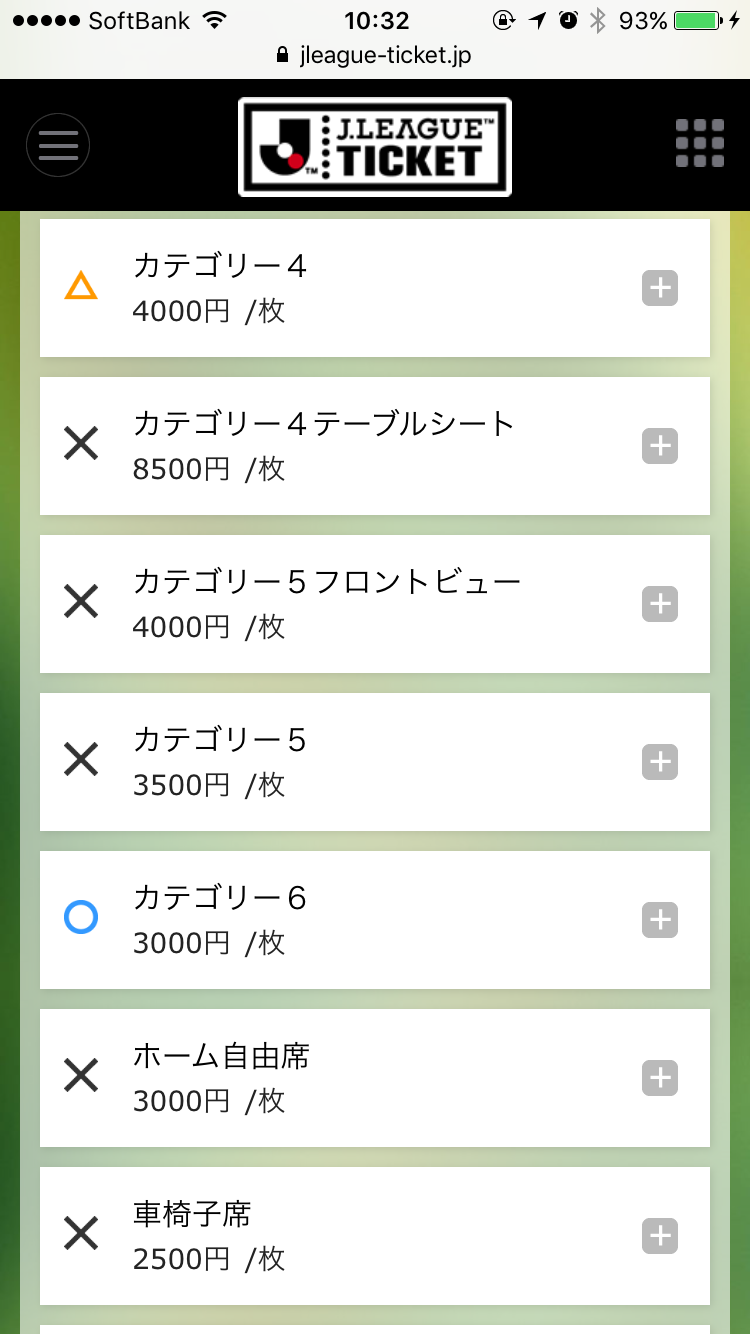Expand ホーム自由席 plus button

pos(660,1078)
